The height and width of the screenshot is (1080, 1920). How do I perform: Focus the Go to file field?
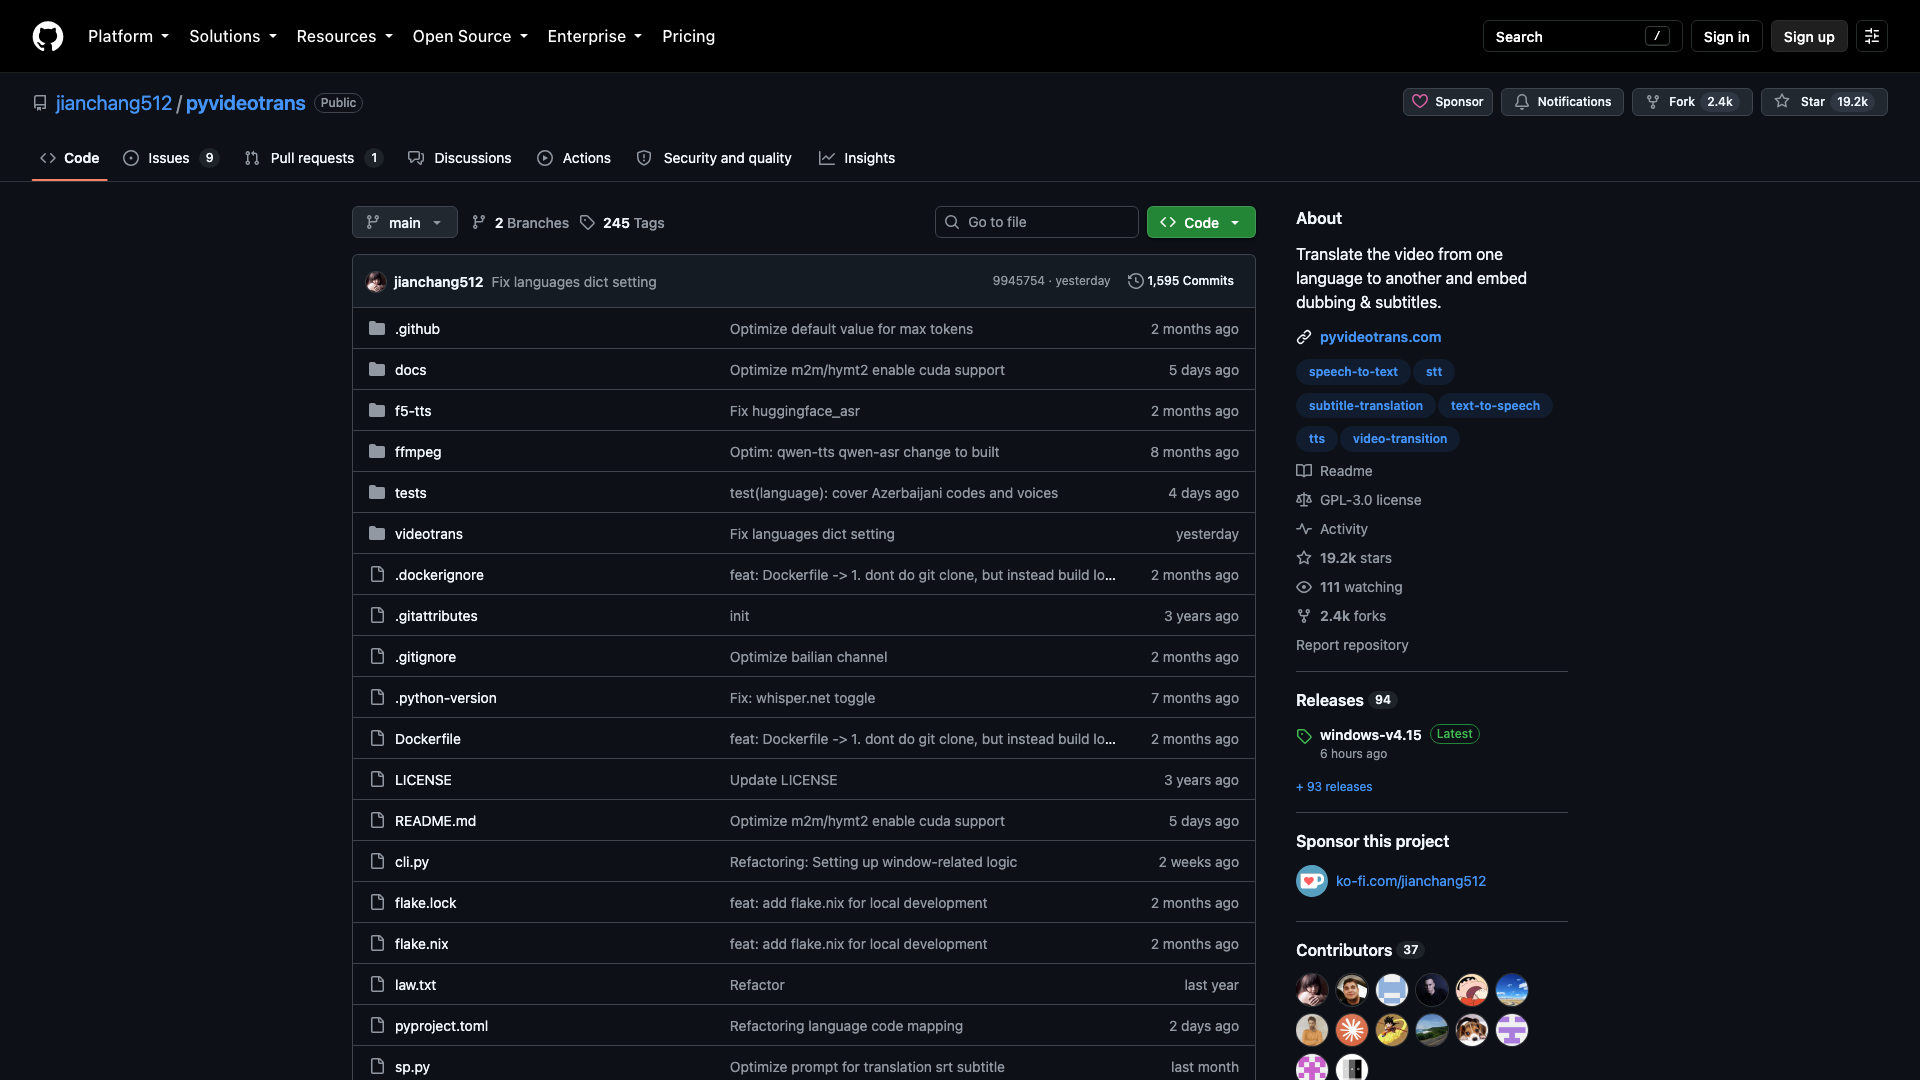(x=1036, y=222)
